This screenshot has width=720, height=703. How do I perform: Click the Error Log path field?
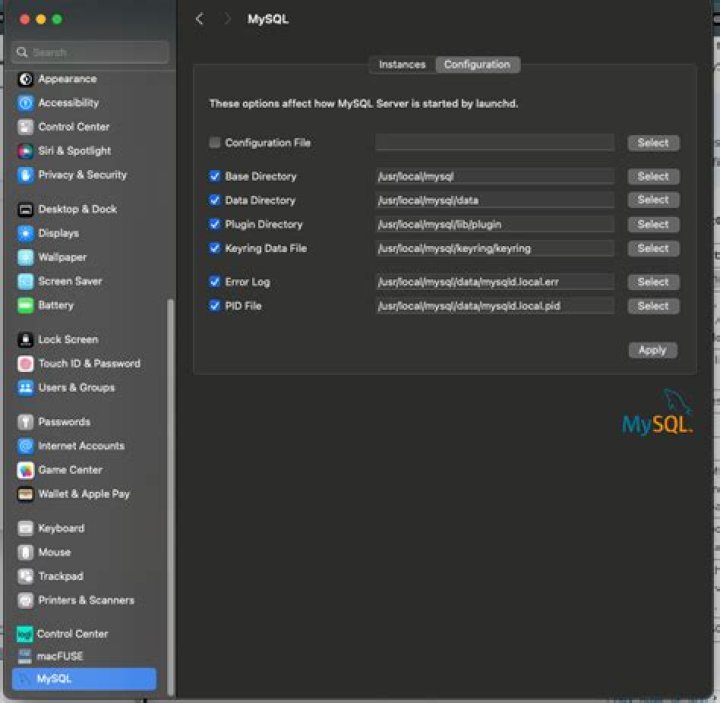coord(495,282)
